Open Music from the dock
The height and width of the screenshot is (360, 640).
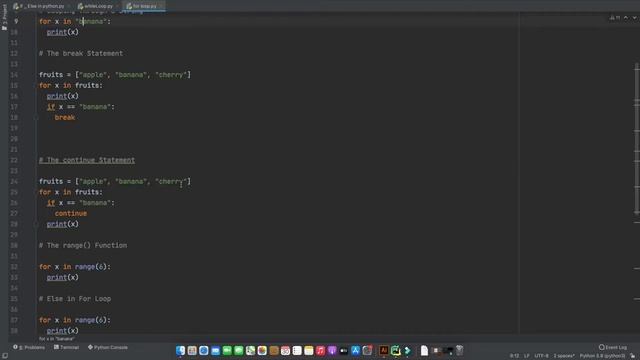point(320,350)
